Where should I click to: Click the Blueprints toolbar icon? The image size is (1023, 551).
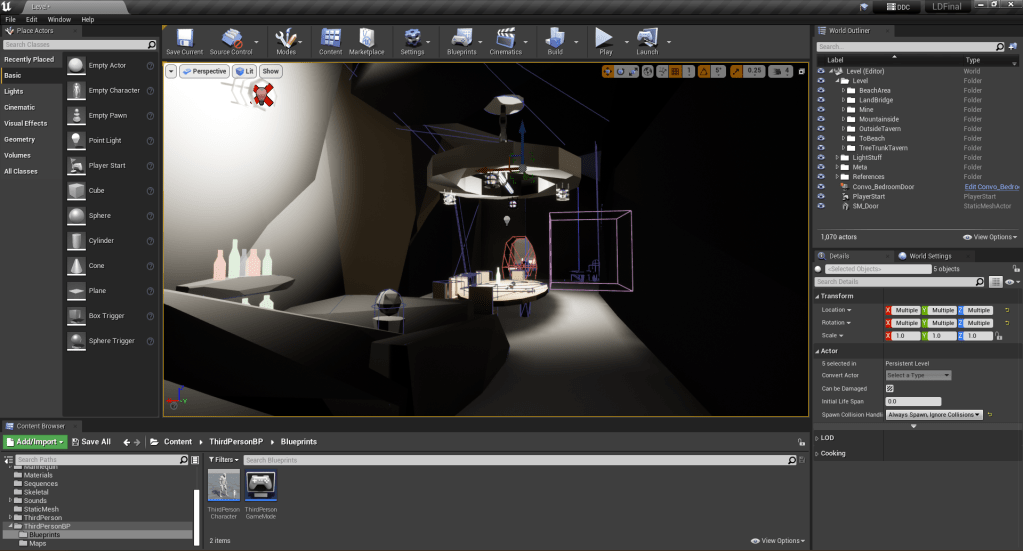[x=461, y=38]
